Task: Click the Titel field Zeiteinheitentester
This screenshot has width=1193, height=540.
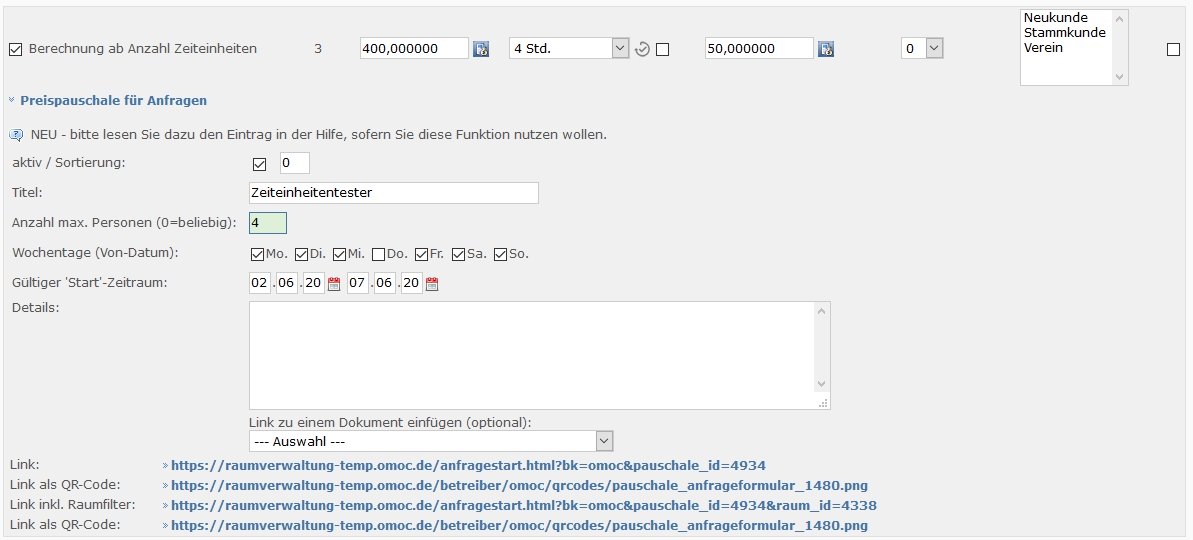Action: [x=393, y=193]
